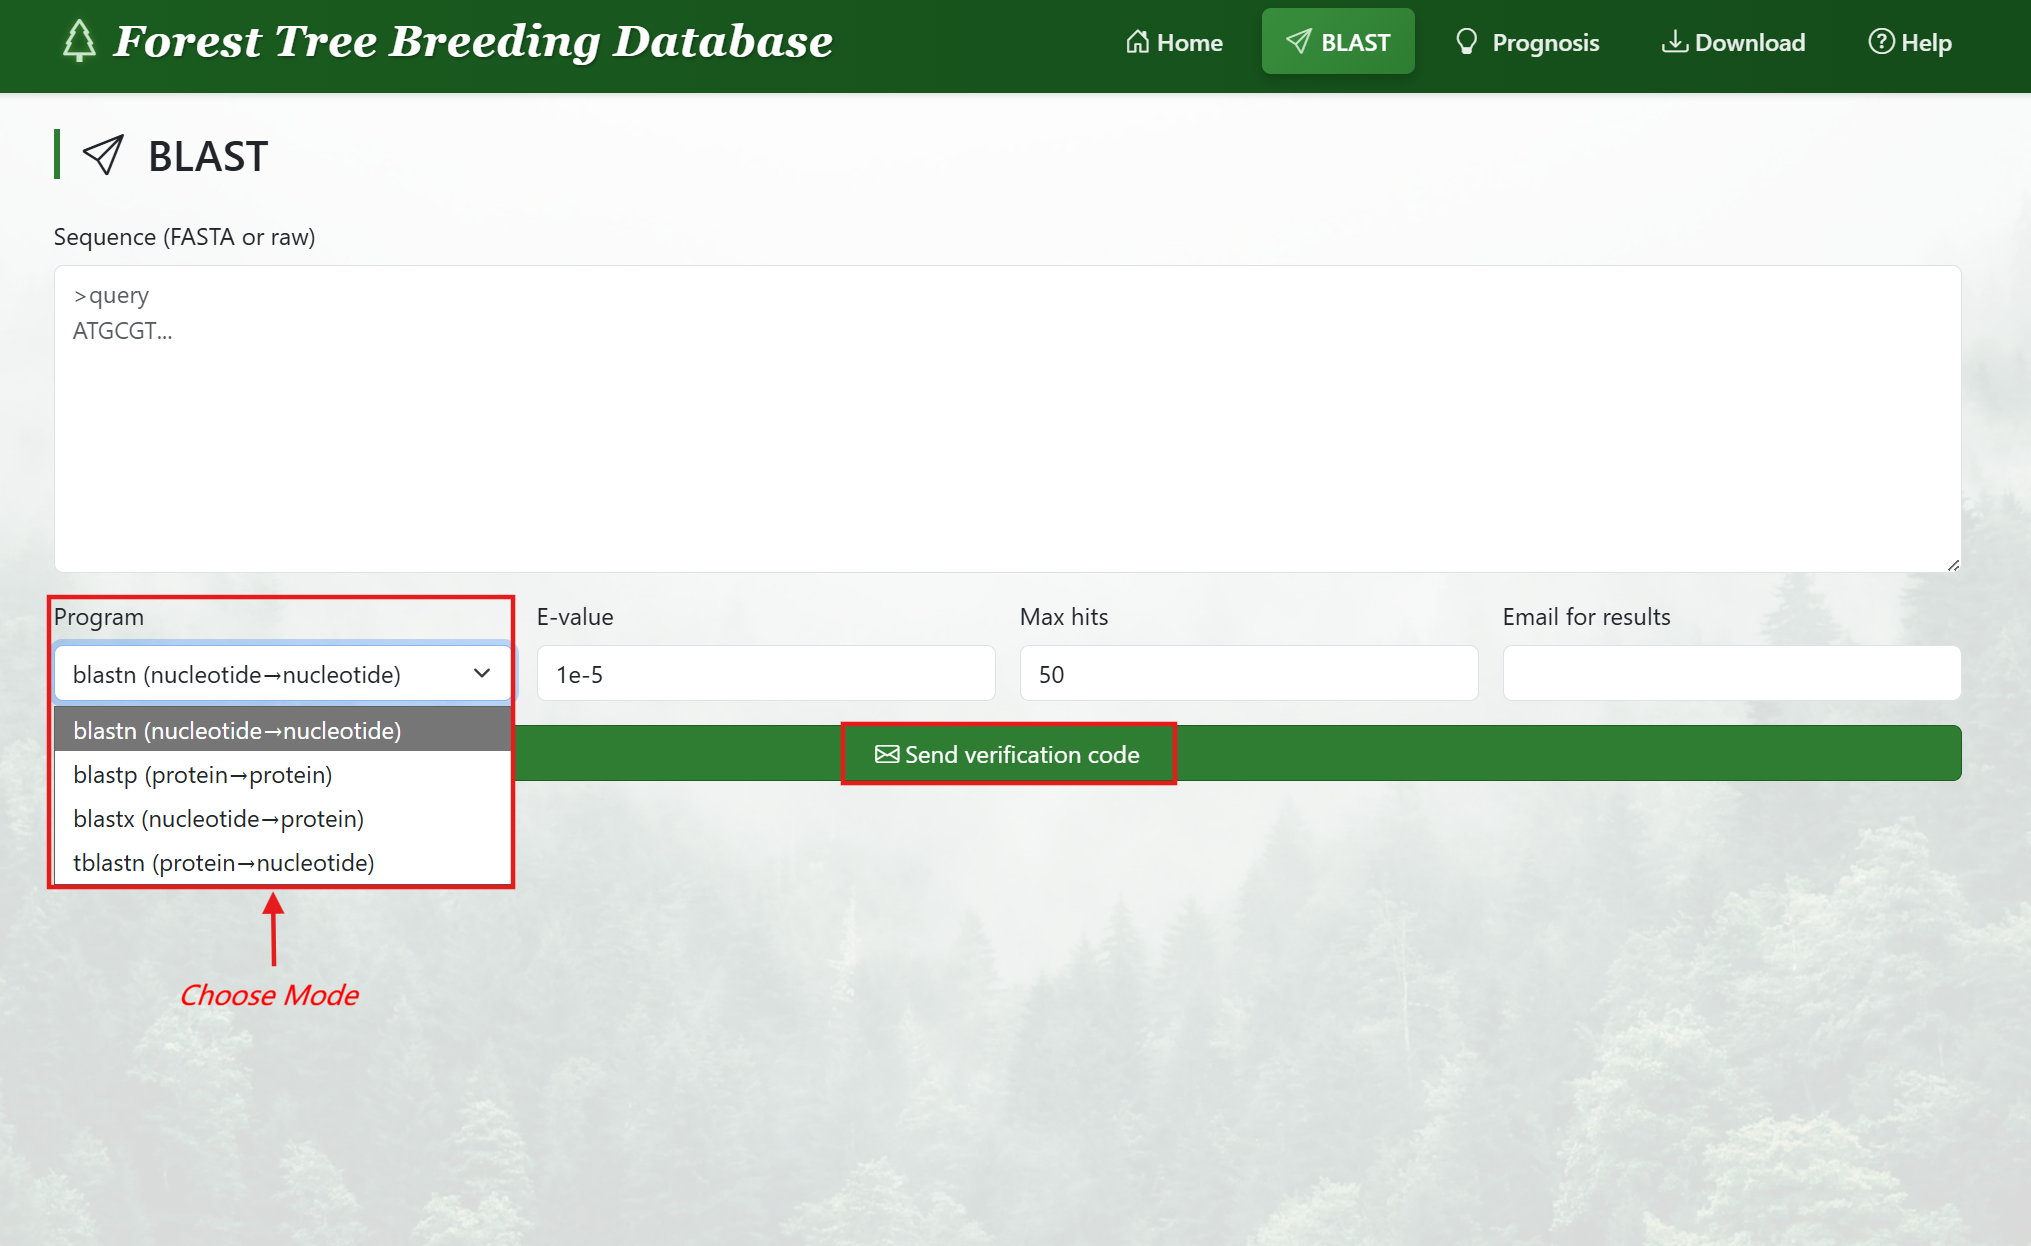The image size is (2031, 1246).
Task: Go to the Prognosis page
Action: (1527, 42)
